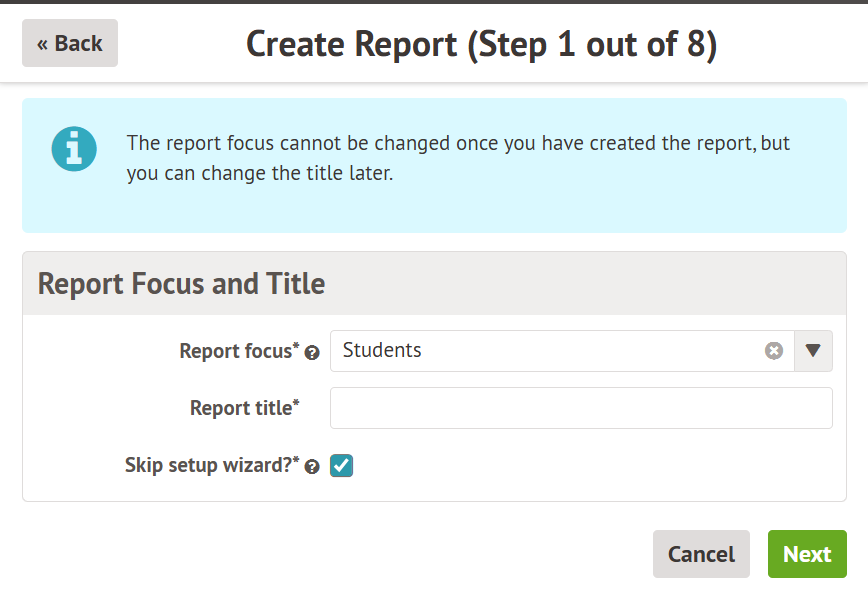Image resolution: width=868 pixels, height=609 pixels.
Task: Expand the Report focus dropdown arrow
Action: [813, 351]
